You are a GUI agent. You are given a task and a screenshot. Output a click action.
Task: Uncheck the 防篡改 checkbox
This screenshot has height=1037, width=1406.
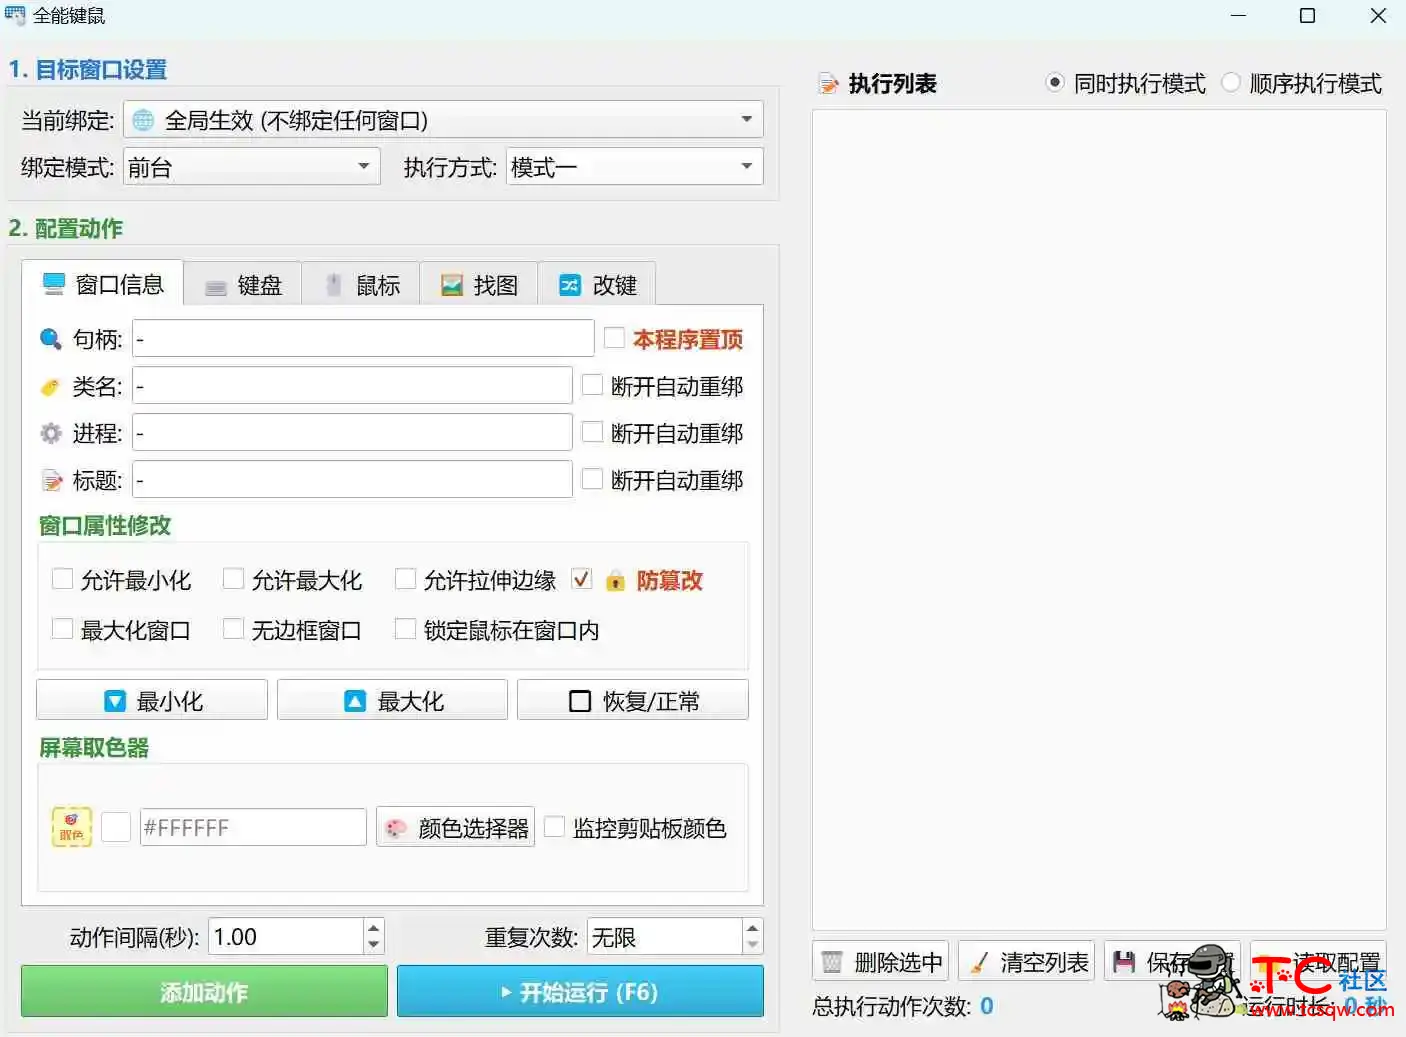pos(582,579)
